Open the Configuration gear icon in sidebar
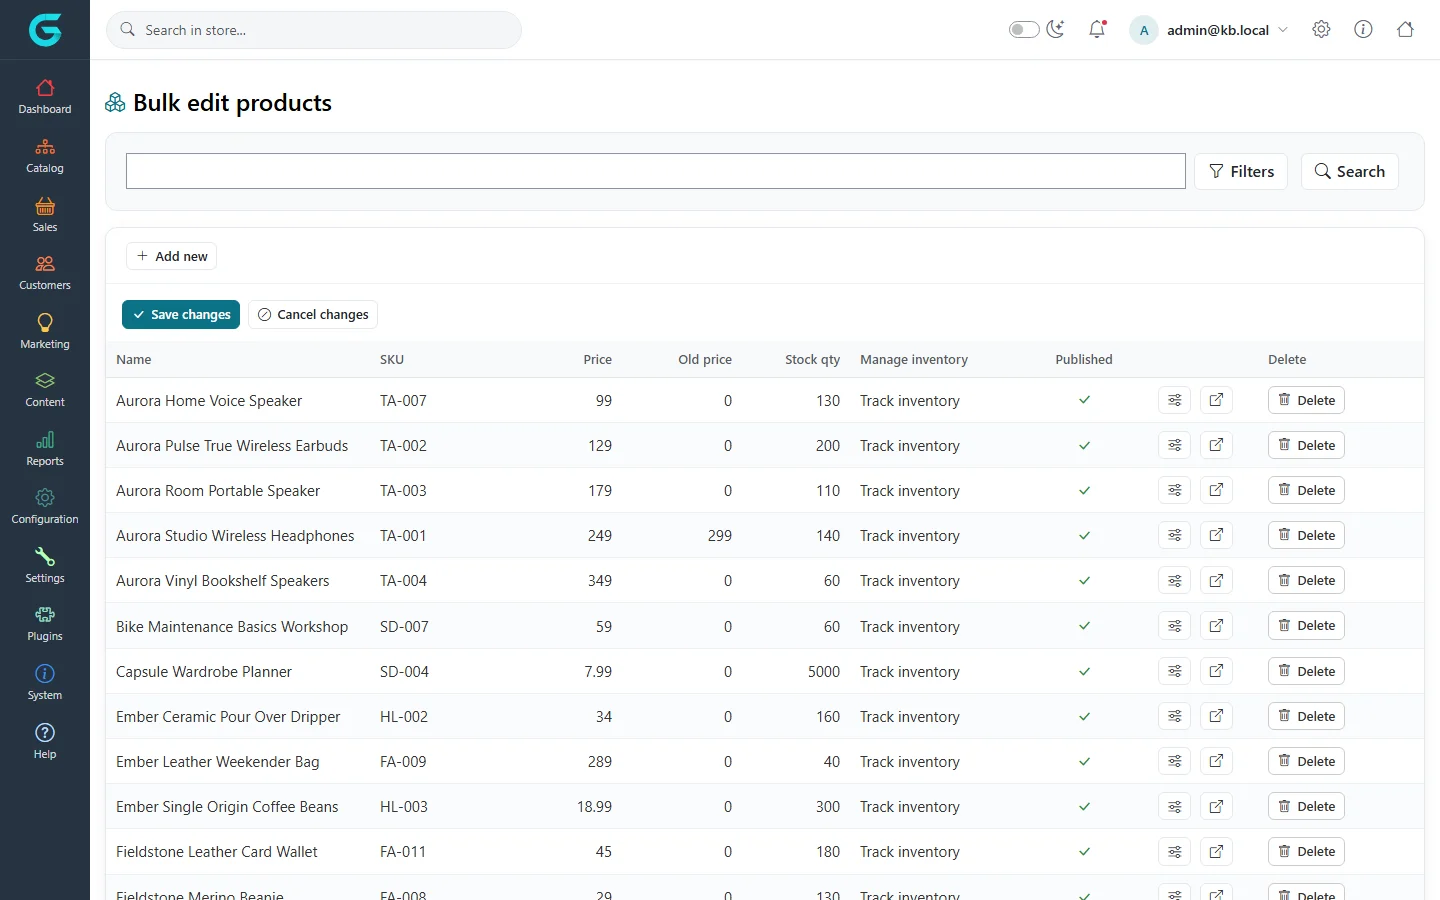1440x900 pixels. point(45,498)
